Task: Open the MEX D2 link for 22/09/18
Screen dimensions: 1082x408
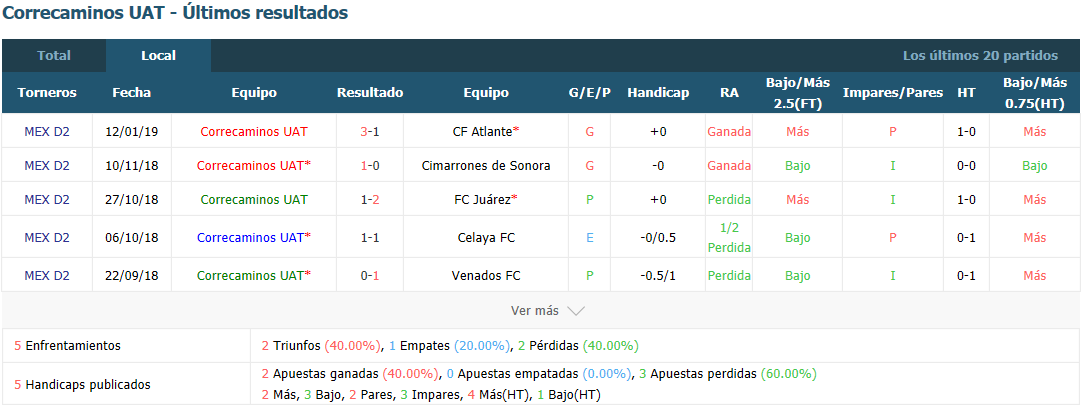Action: (47, 275)
